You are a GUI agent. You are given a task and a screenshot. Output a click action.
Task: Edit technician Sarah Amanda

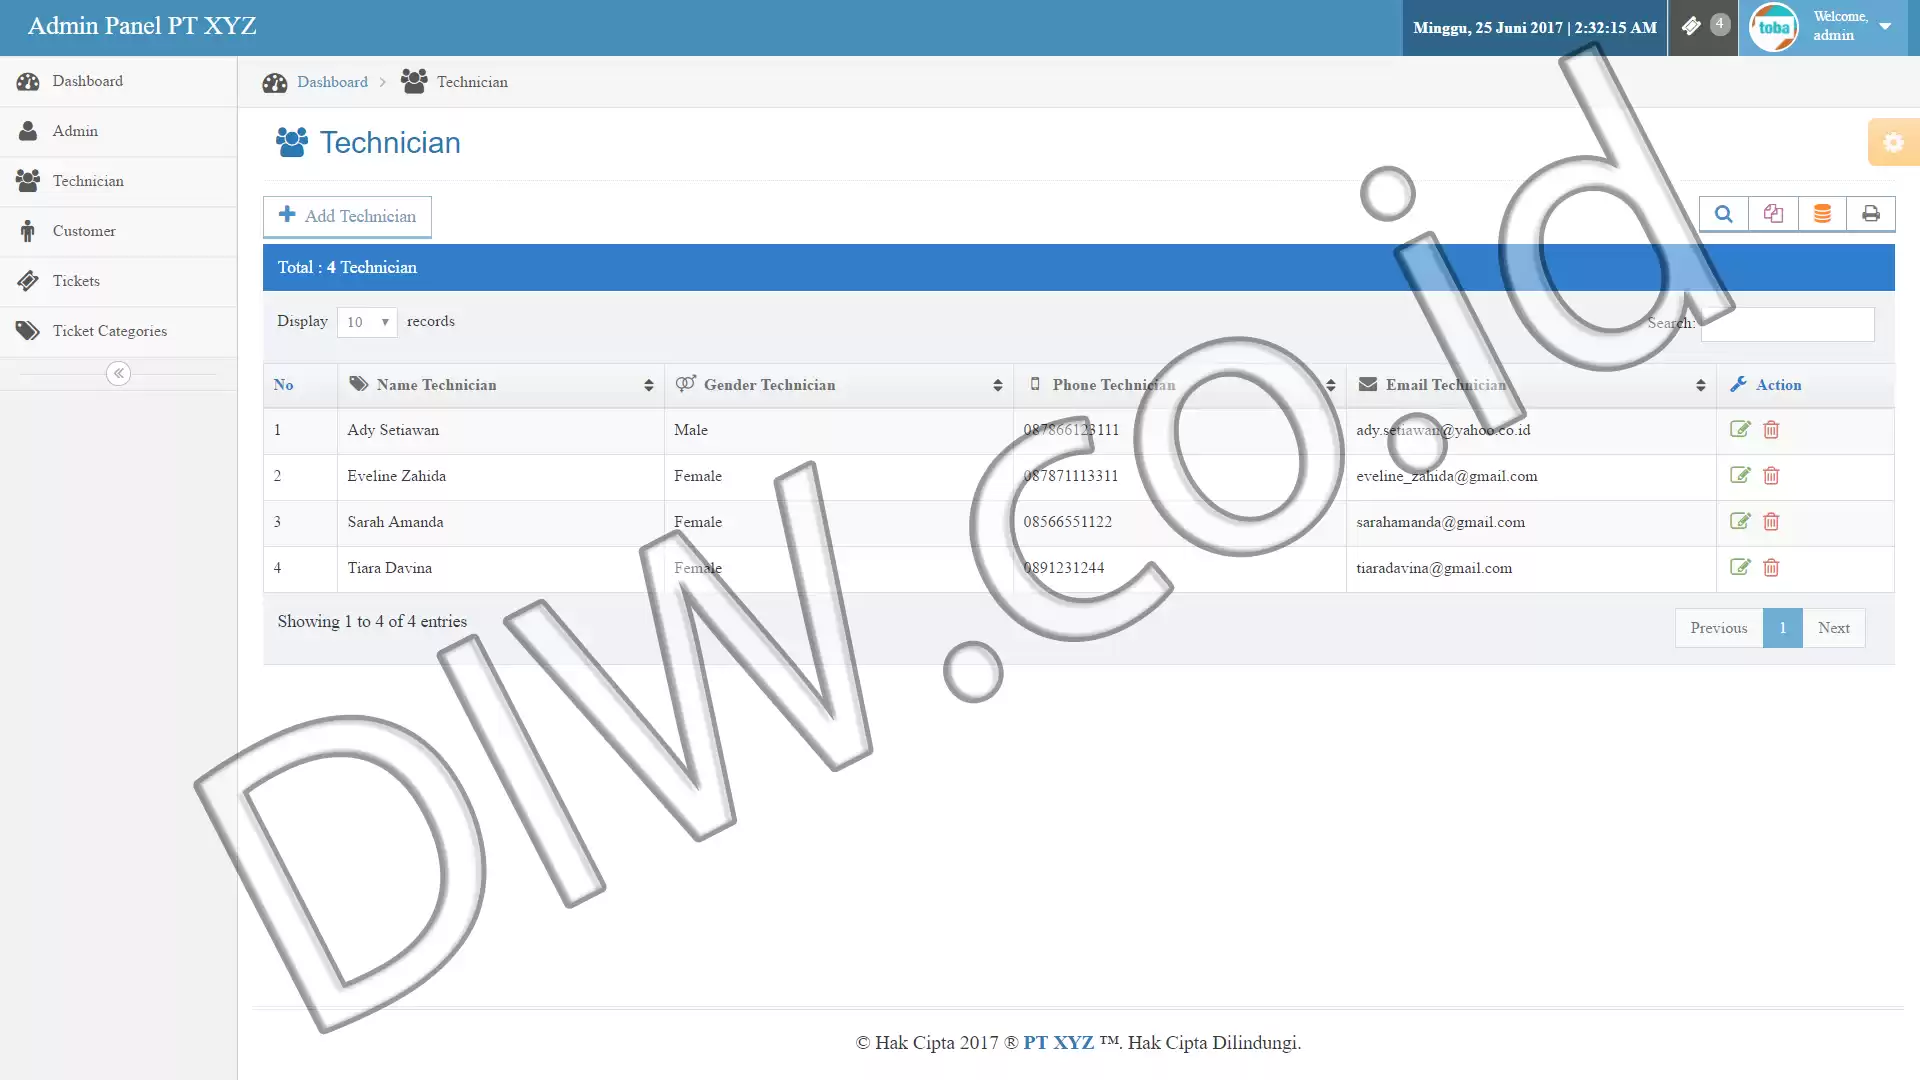point(1740,521)
